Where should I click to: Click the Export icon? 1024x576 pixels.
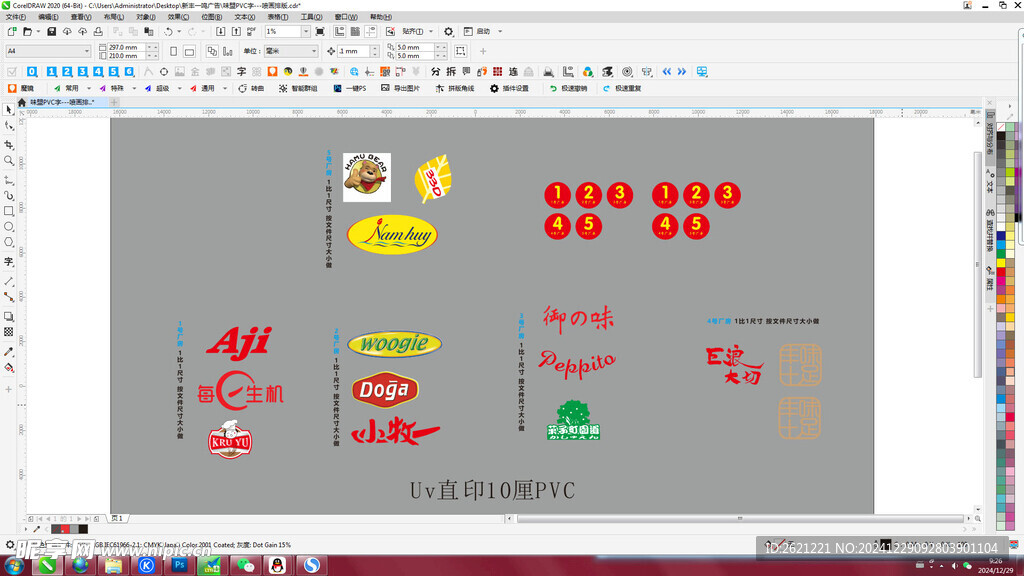click(x=236, y=31)
